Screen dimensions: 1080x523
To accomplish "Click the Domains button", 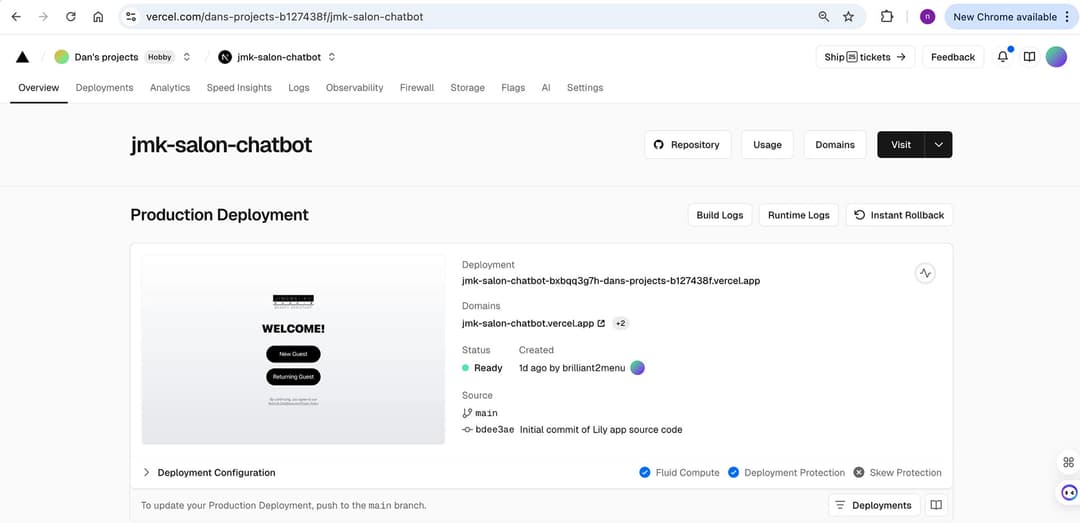I will pos(835,145).
